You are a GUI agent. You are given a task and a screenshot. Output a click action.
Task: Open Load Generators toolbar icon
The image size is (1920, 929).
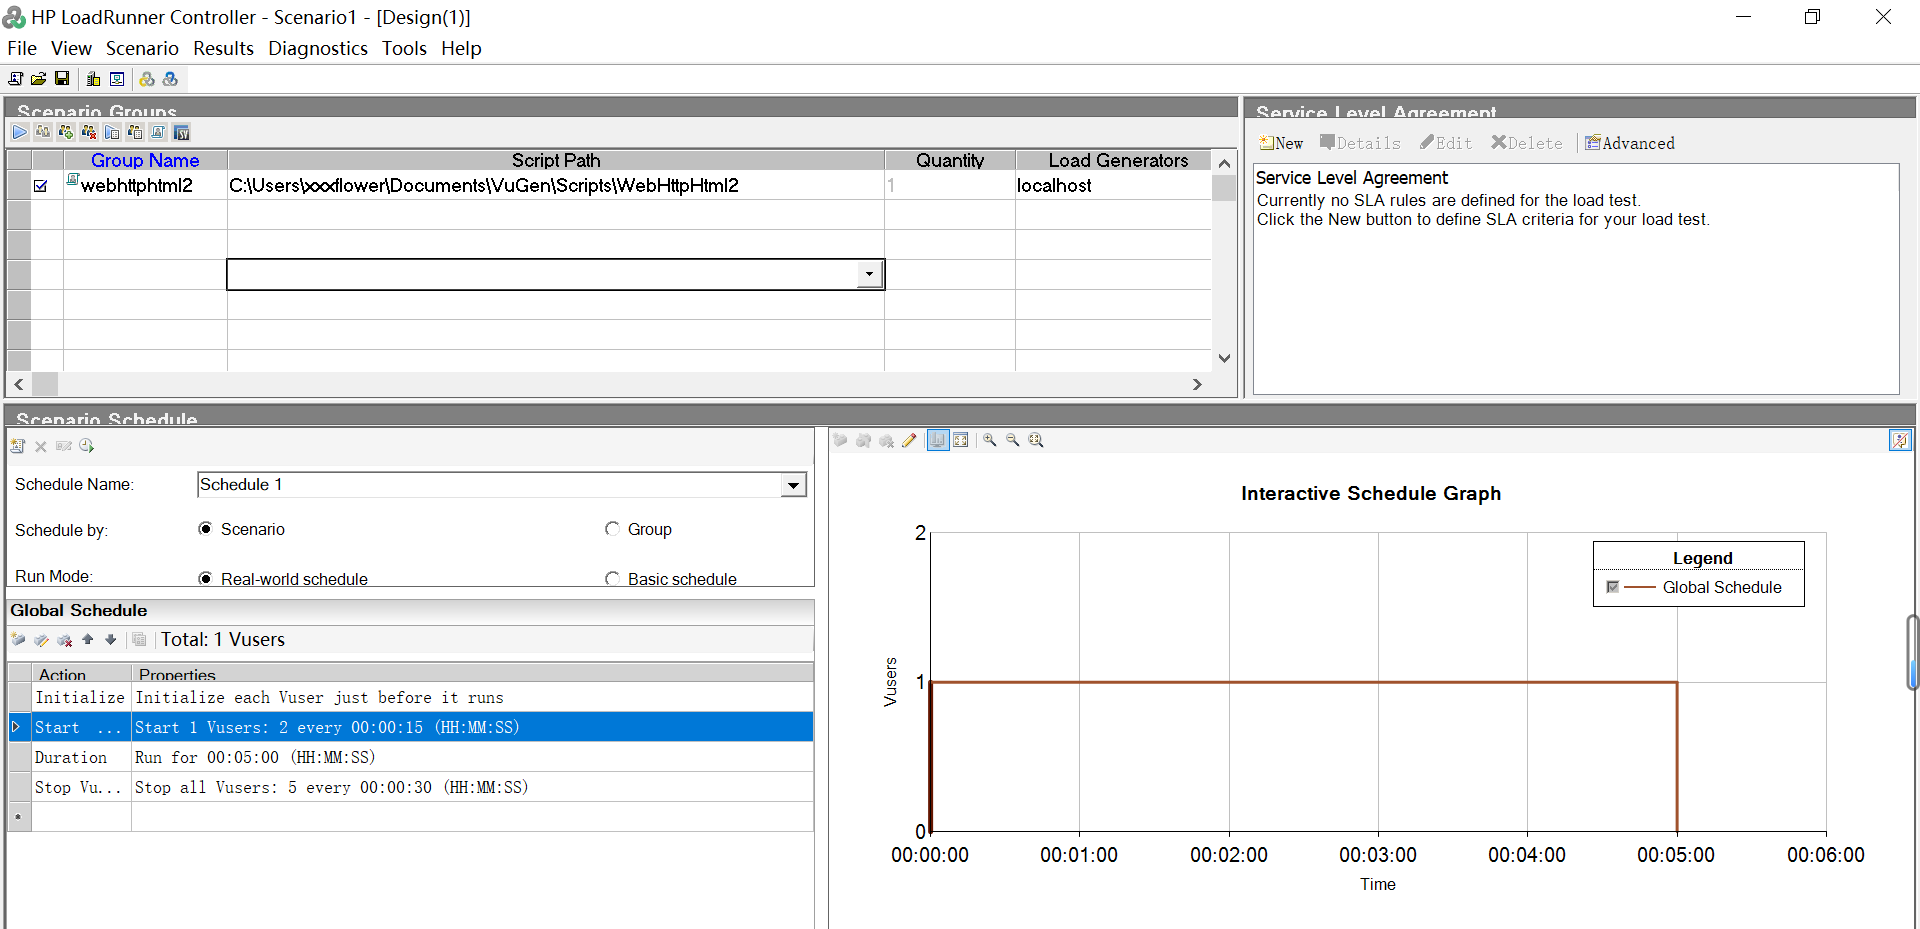tap(94, 79)
